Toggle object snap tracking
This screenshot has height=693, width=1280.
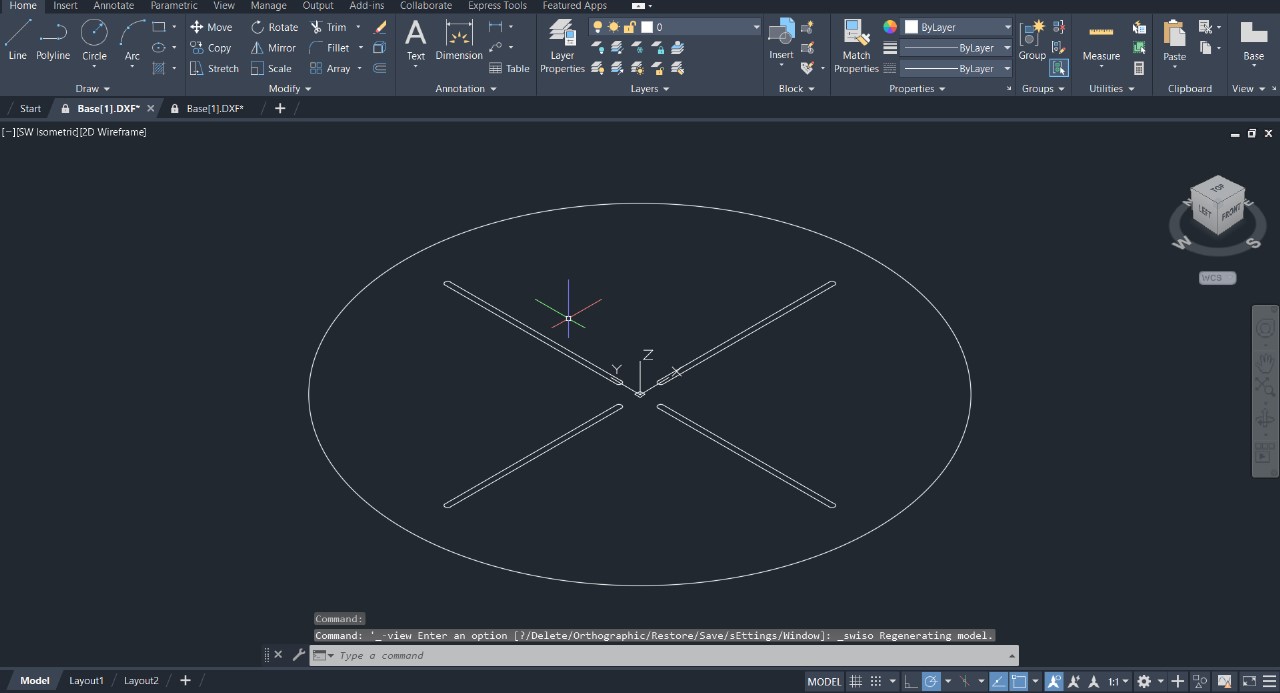click(x=998, y=681)
